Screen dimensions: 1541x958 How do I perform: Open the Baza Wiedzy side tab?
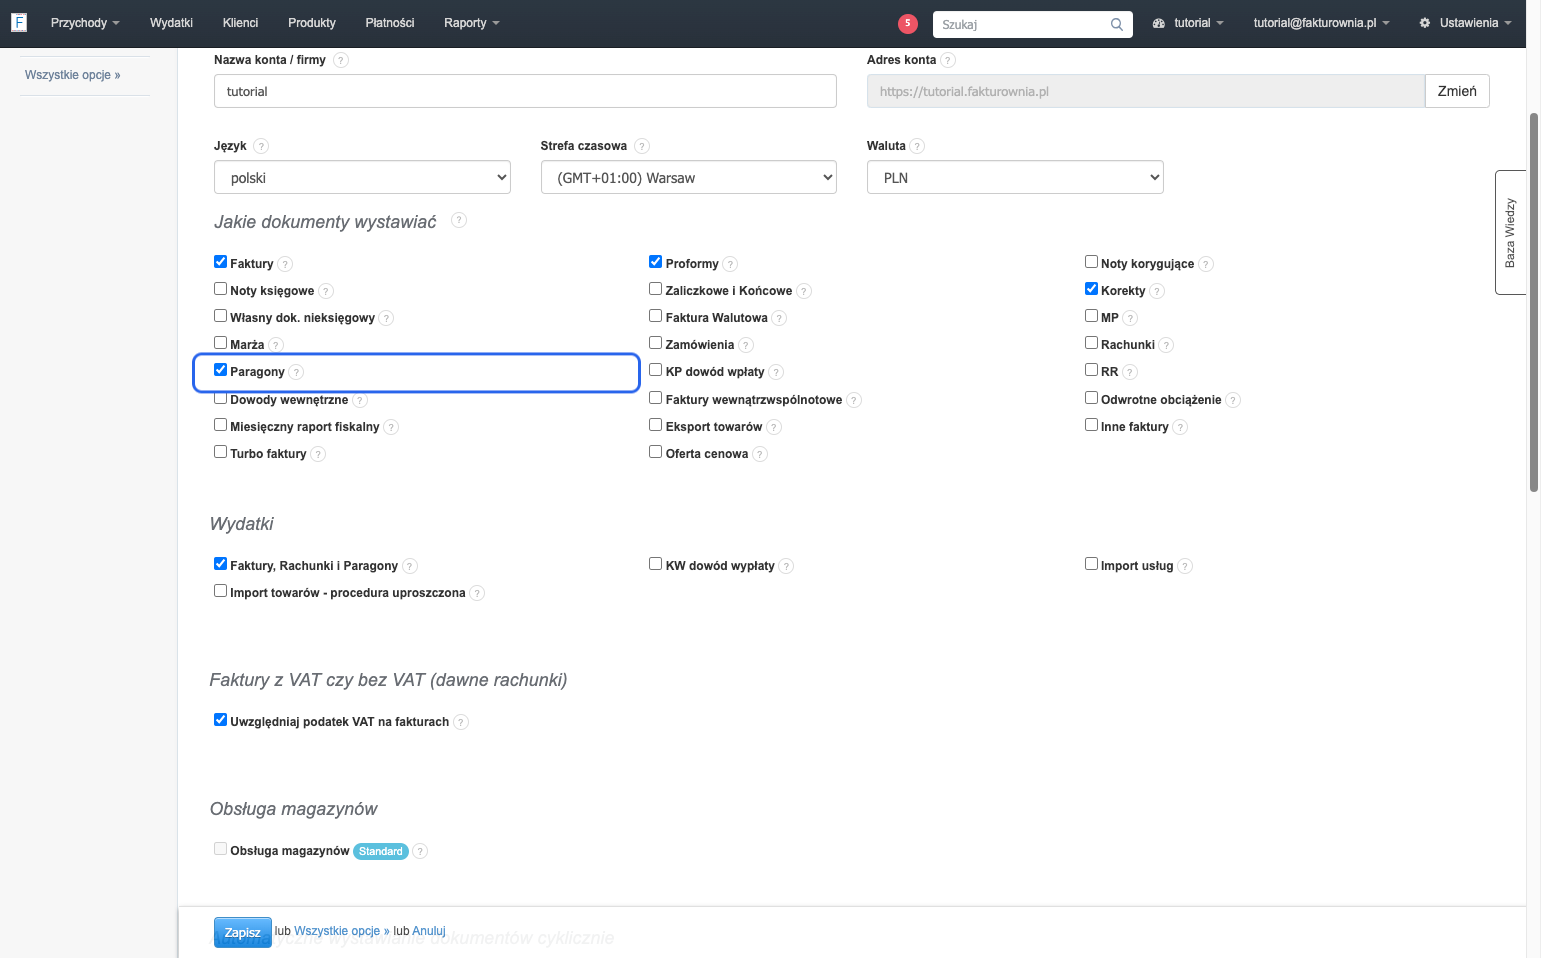[x=1510, y=233]
